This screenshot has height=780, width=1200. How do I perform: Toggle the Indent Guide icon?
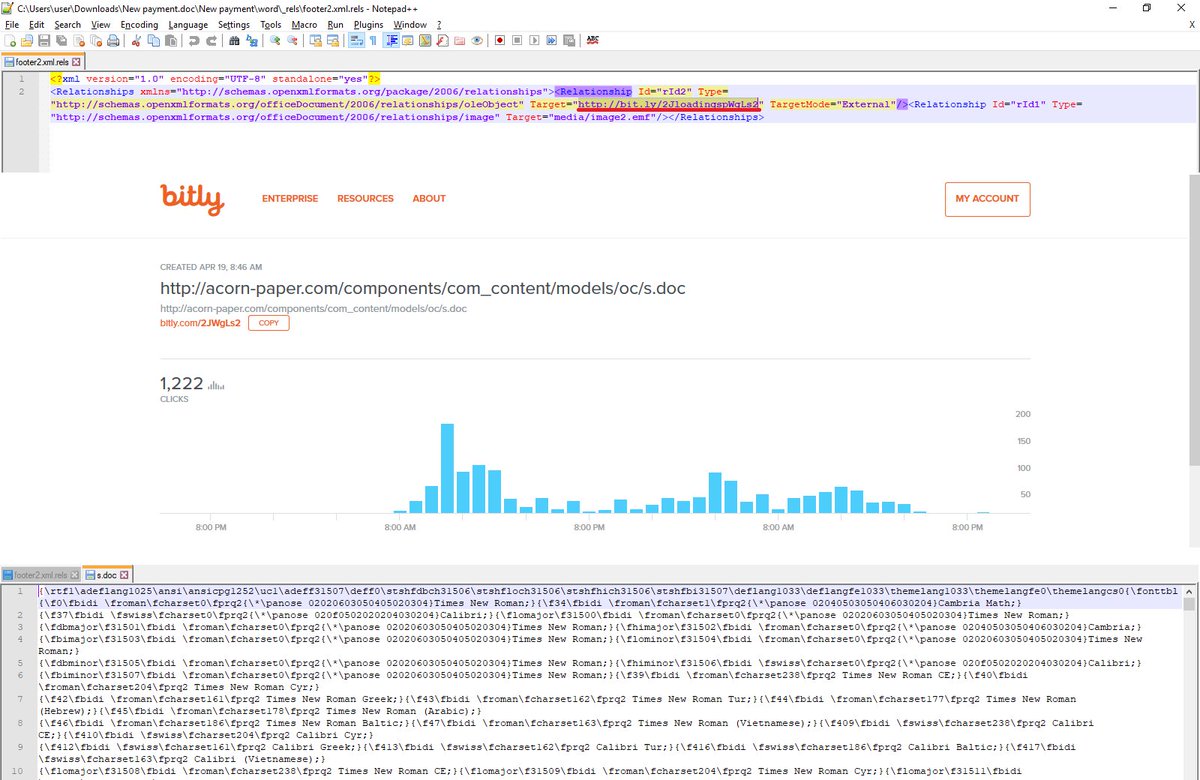[392, 41]
